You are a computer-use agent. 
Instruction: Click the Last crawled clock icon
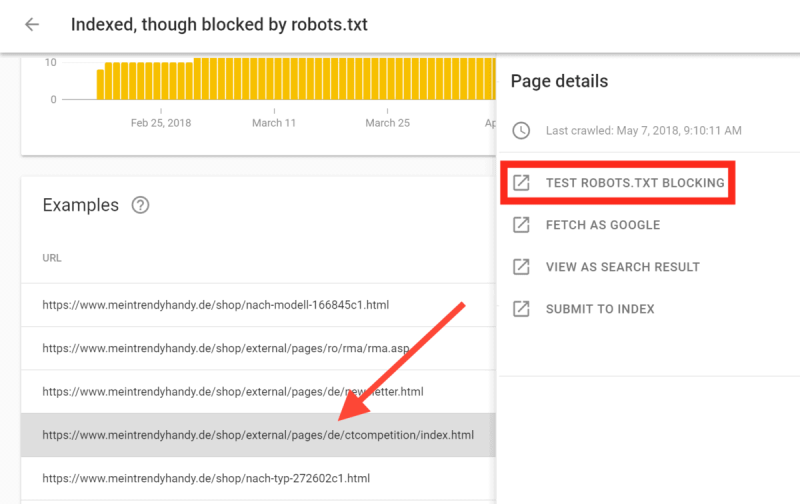pyautogui.click(x=521, y=131)
